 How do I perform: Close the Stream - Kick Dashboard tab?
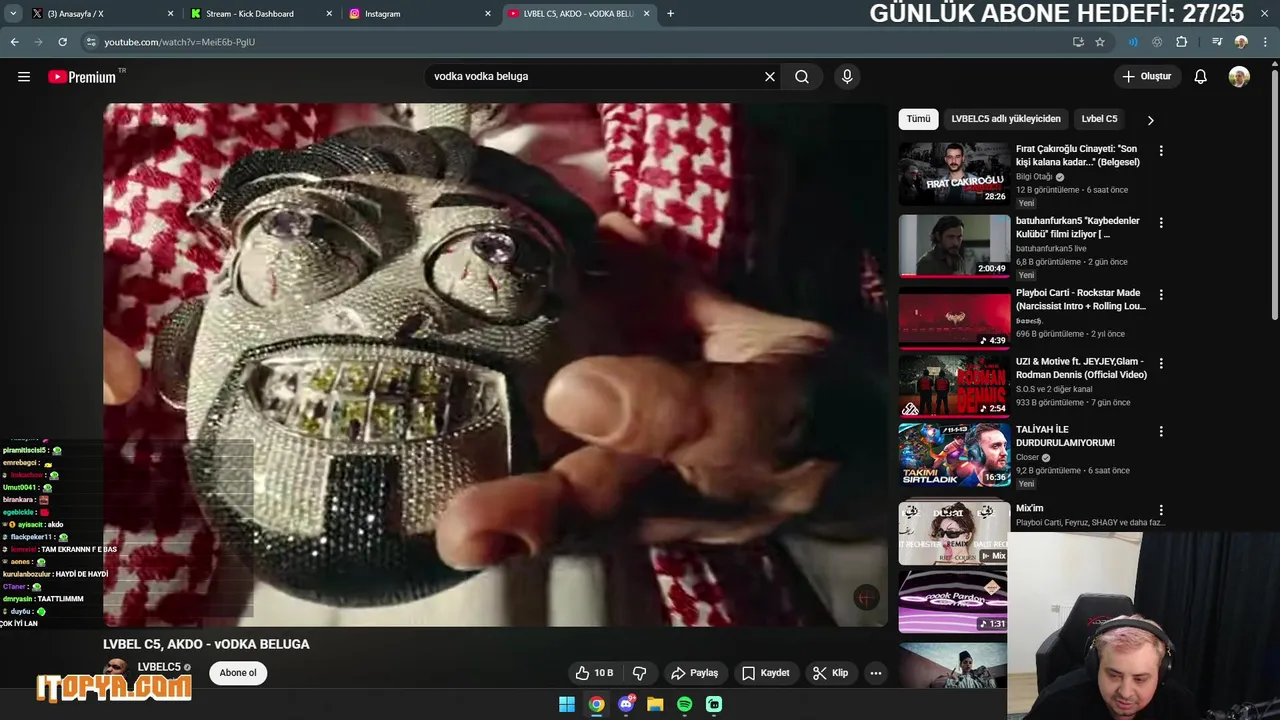pos(330,14)
